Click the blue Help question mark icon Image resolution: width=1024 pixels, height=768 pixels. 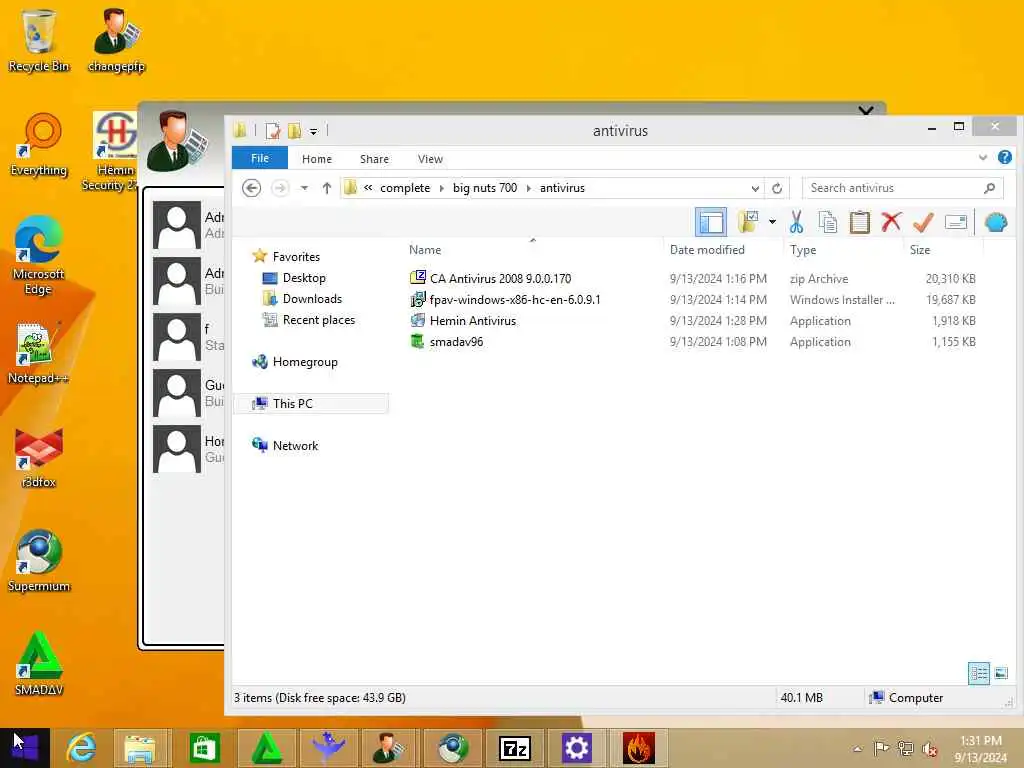[1004, 157]
